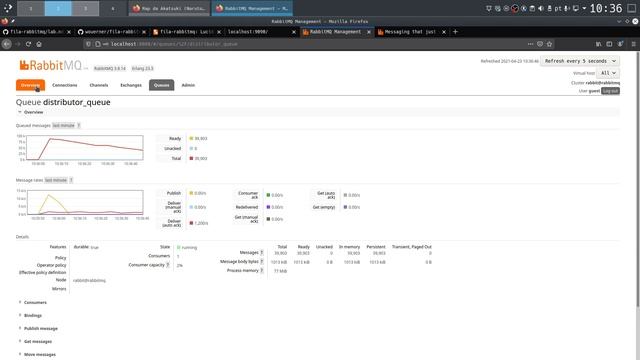
Task: Click the yellow Ready color swatch
Action: (191, 138)
